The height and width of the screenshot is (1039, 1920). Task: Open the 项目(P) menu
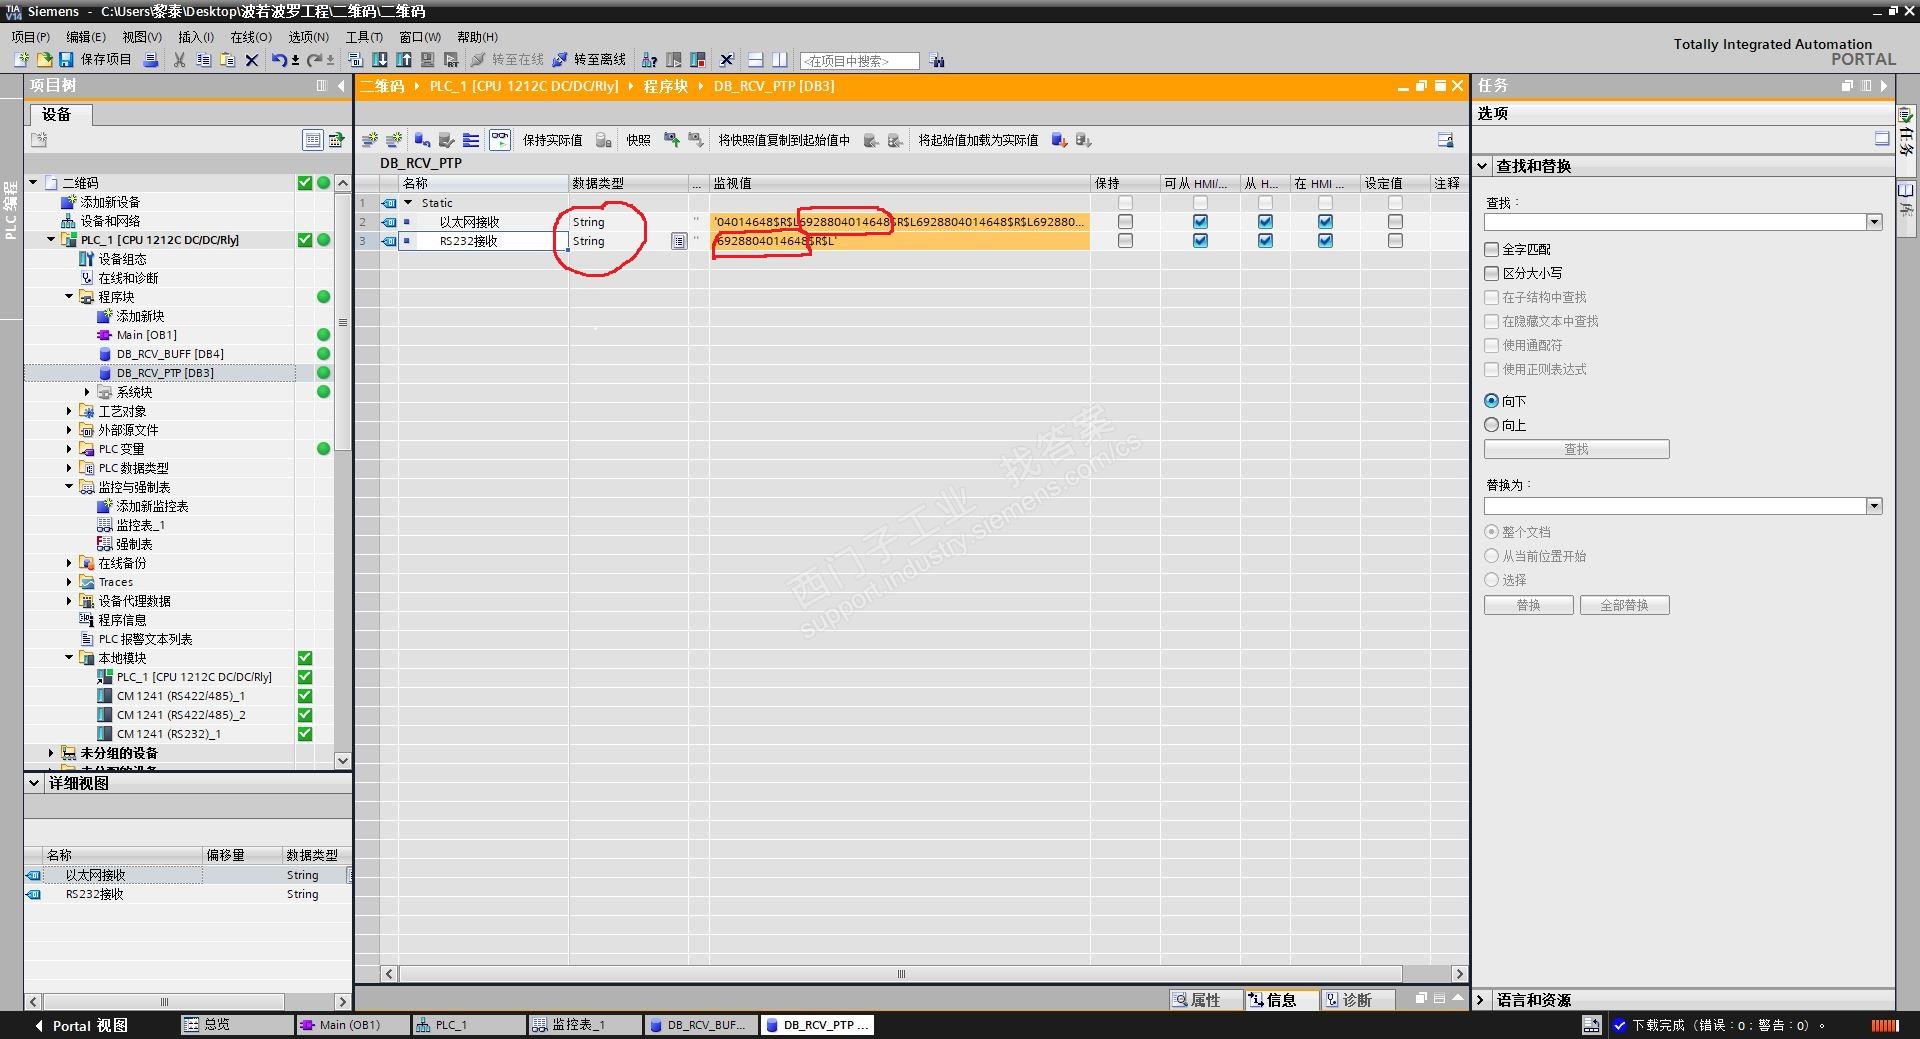31,37
